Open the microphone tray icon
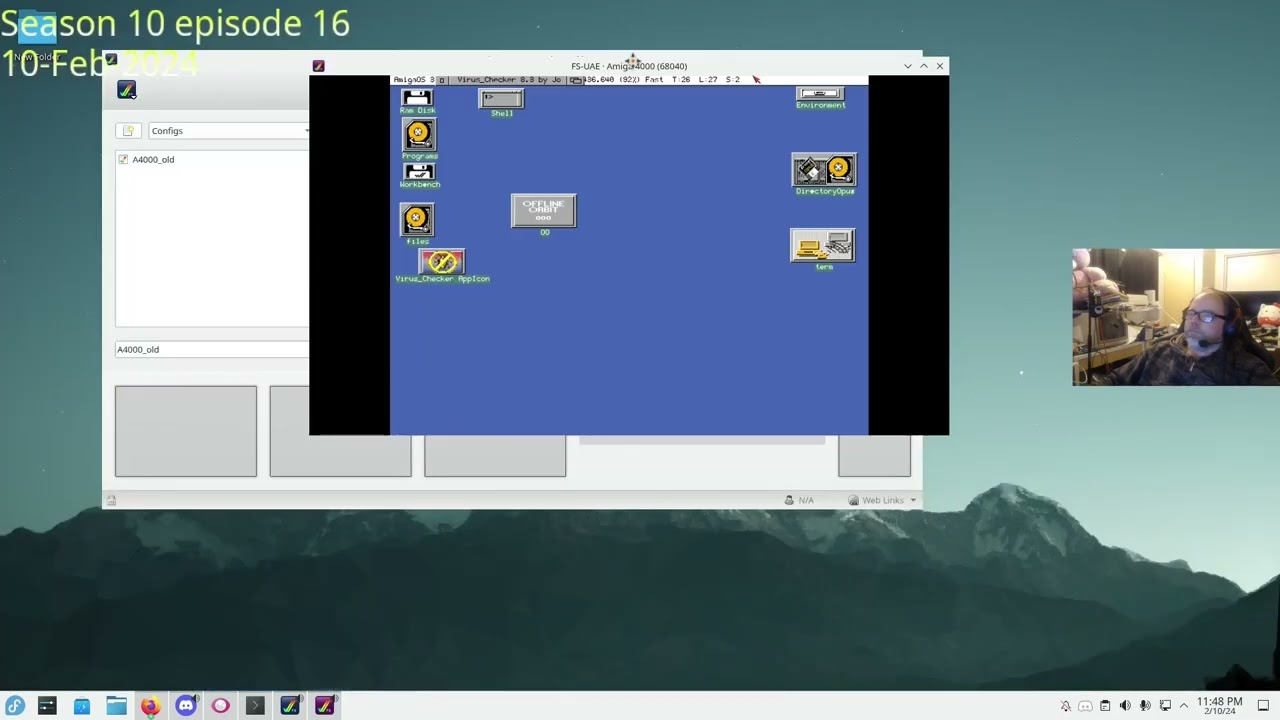 [x=1145, y=706]
